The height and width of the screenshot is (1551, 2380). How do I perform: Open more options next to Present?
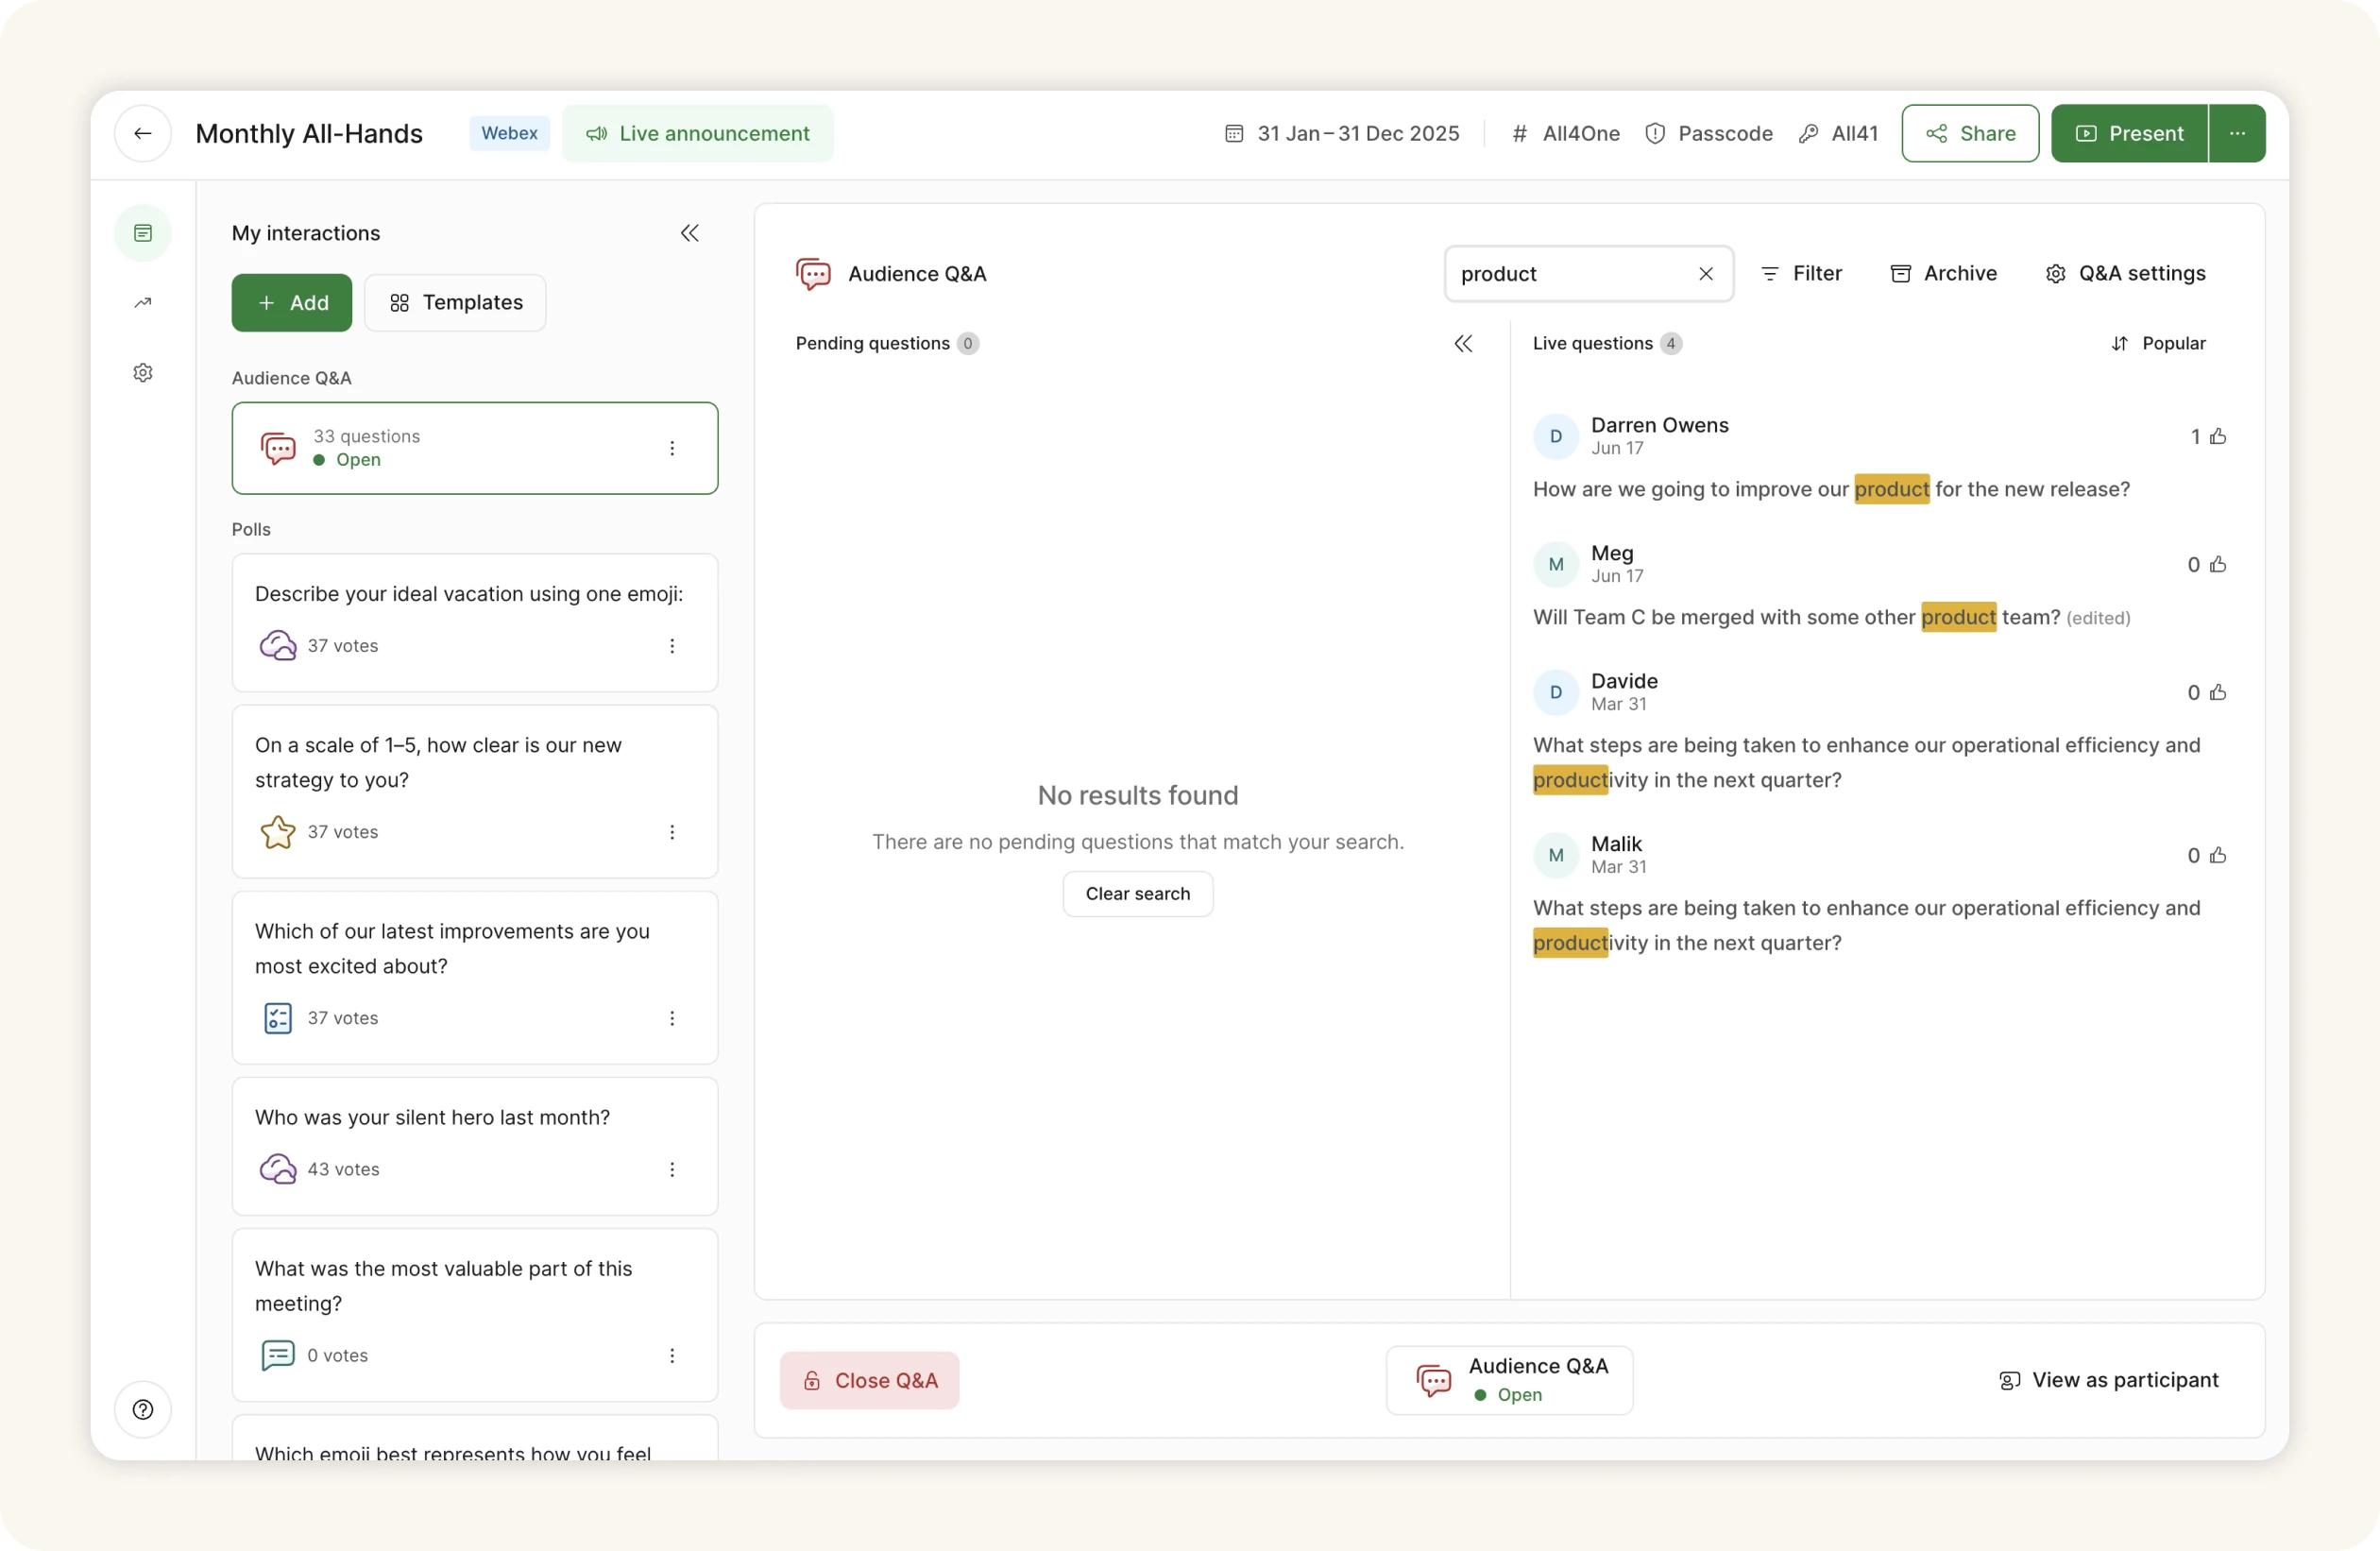tap(2238, 133)
